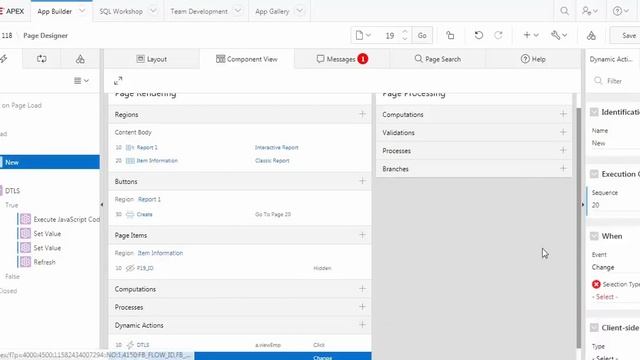The image size is (640, 360).
Task: Add a validation with plus icon
Action: (563, 132)
